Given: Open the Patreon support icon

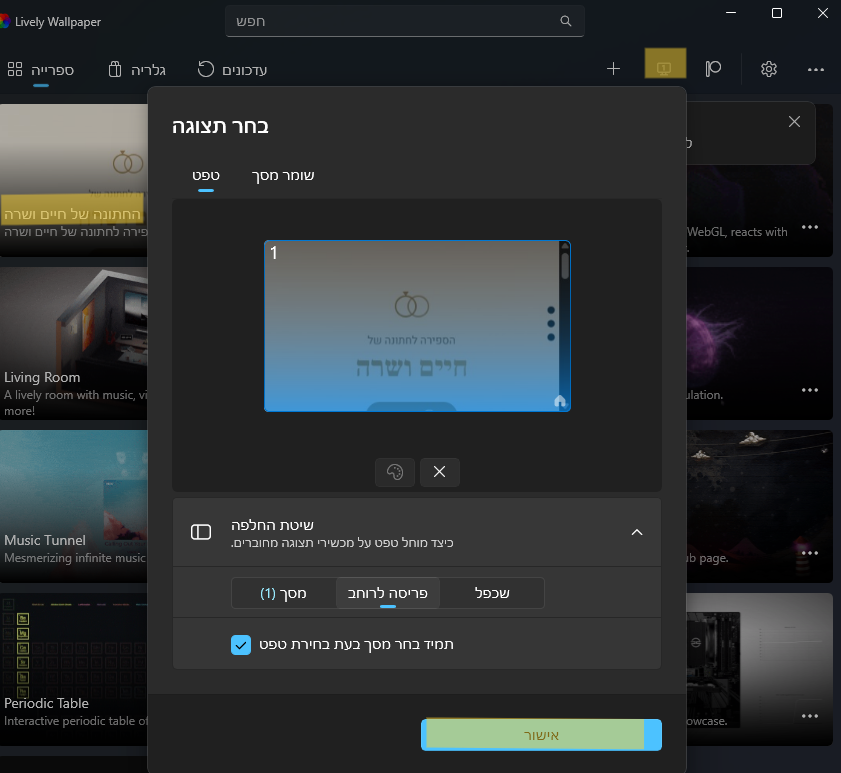Looking at the screenshot, I should [x=713, y=69].
